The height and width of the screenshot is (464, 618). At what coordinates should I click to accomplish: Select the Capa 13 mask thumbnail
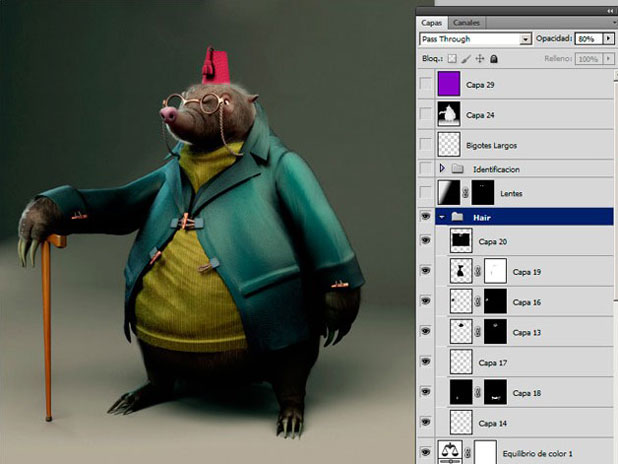tap(495, 332)
